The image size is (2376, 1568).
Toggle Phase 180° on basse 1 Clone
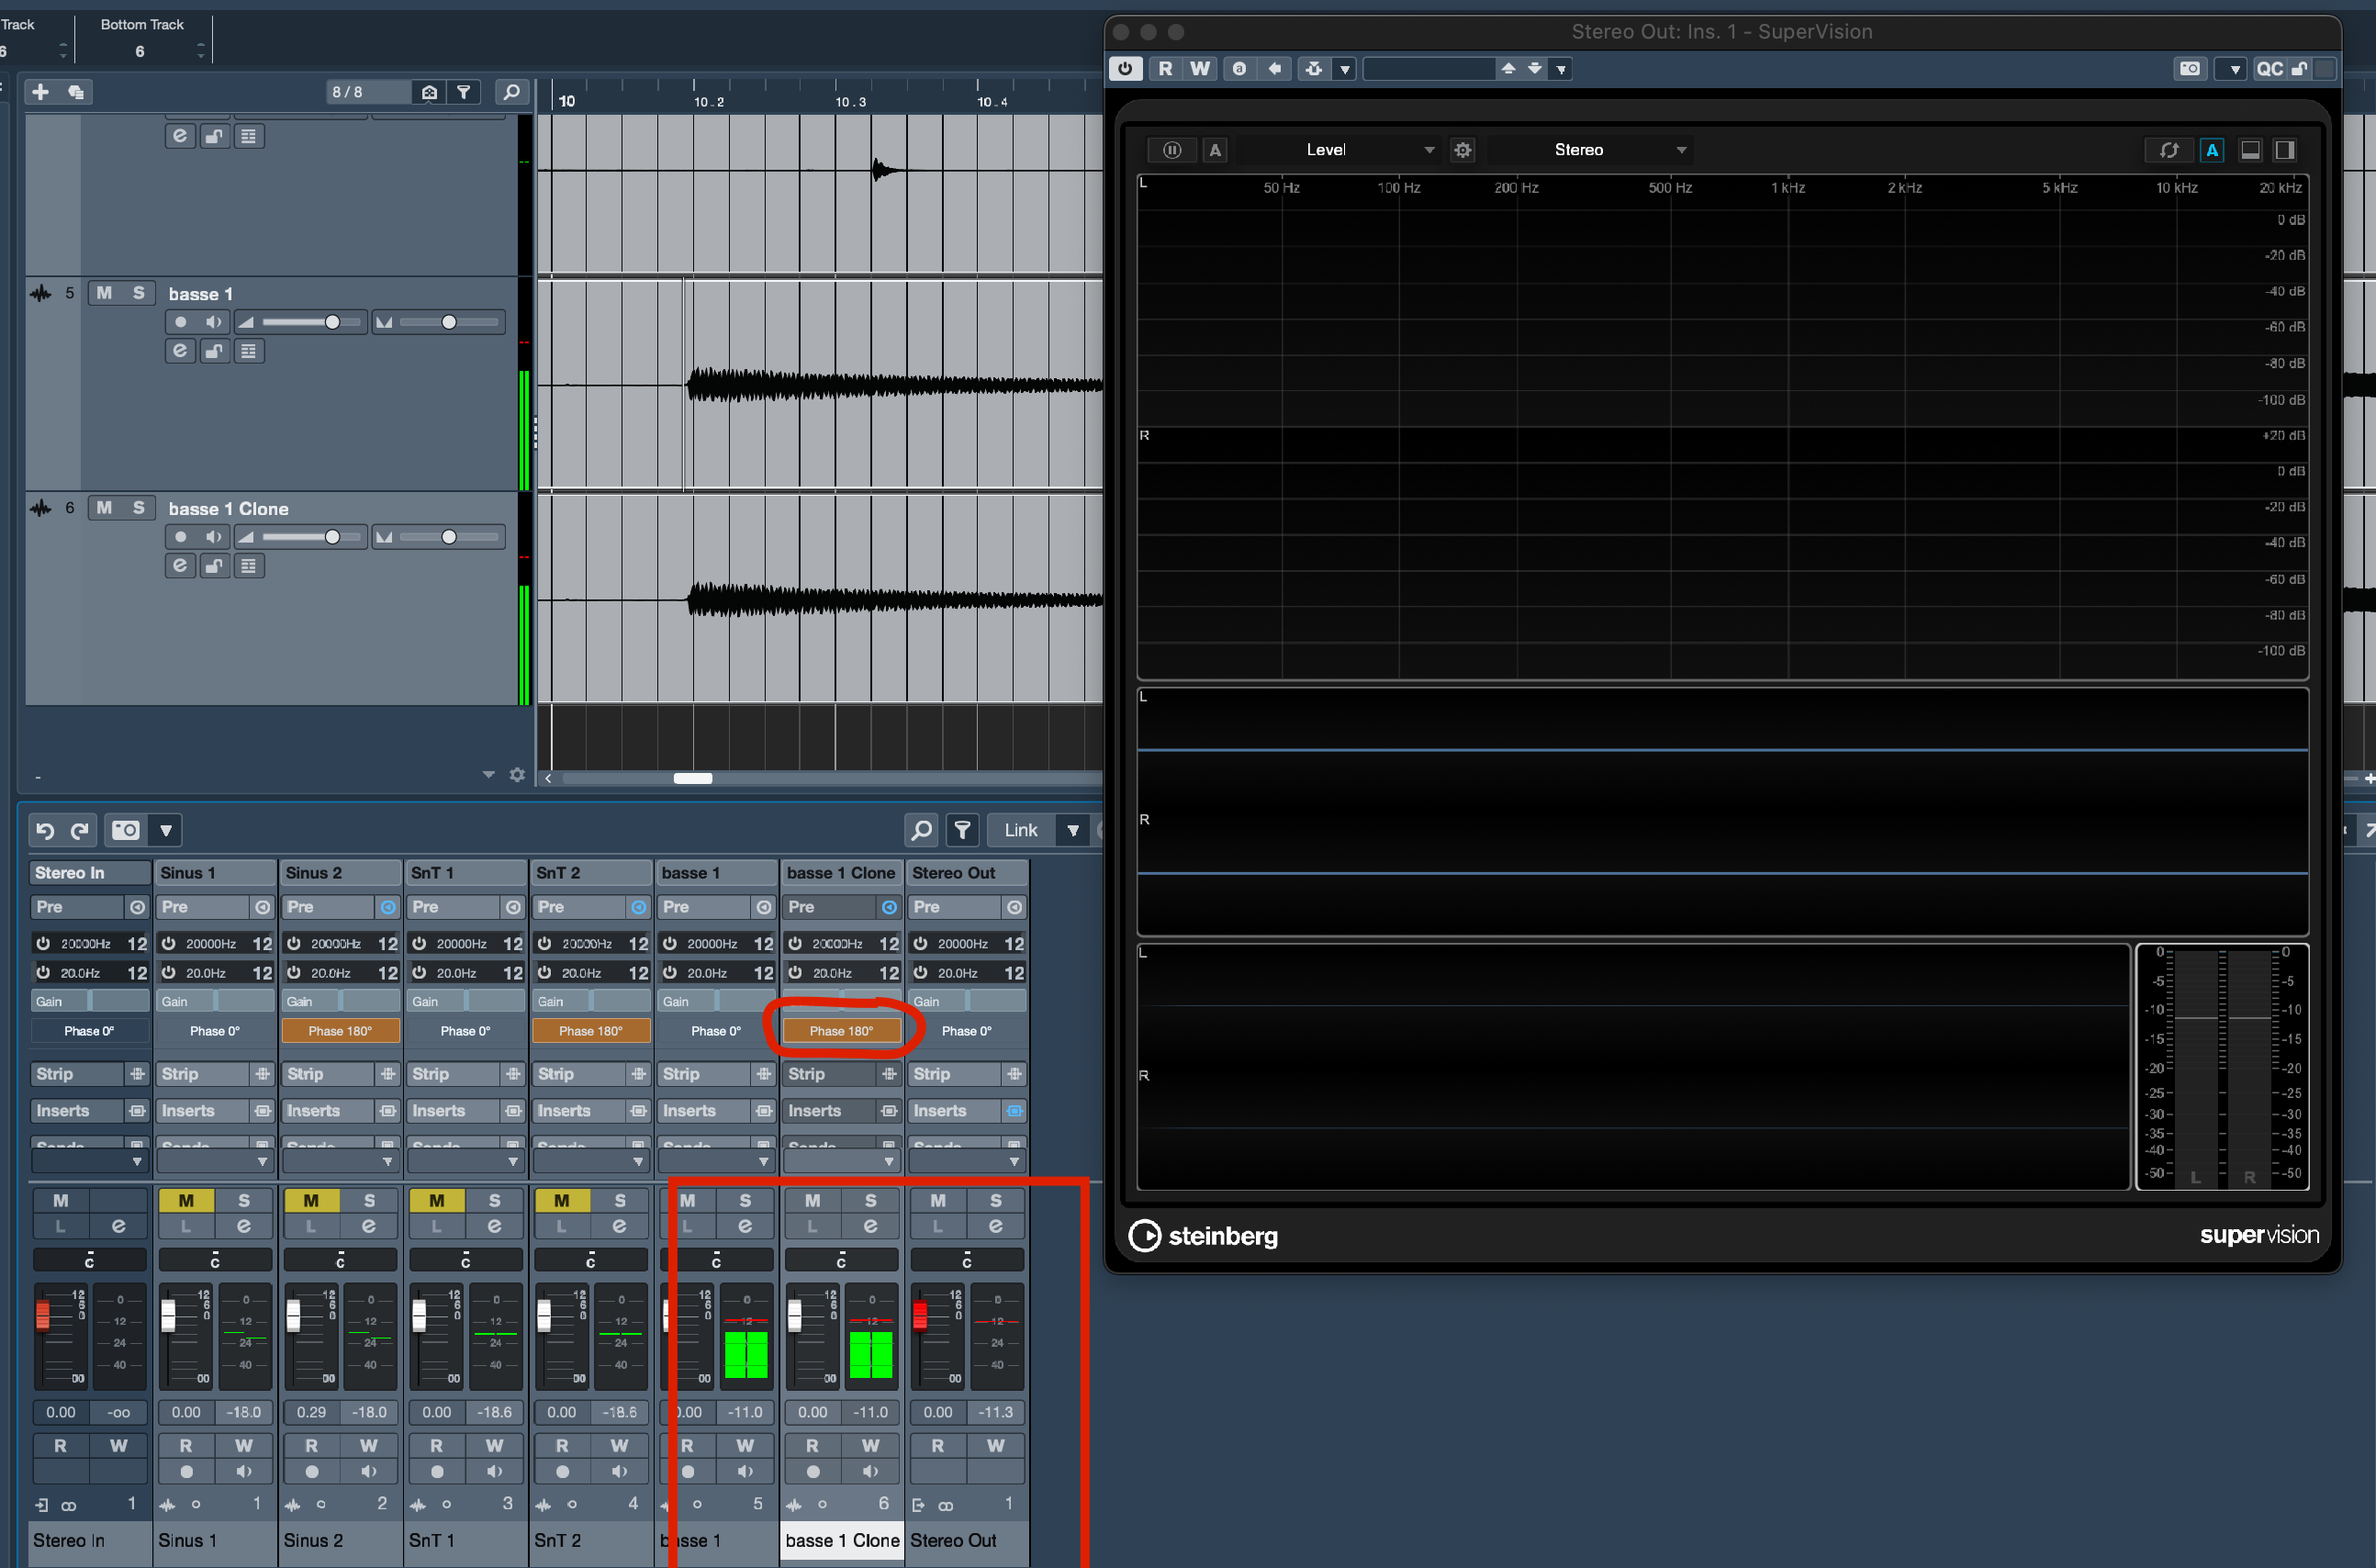point(841,1031)
